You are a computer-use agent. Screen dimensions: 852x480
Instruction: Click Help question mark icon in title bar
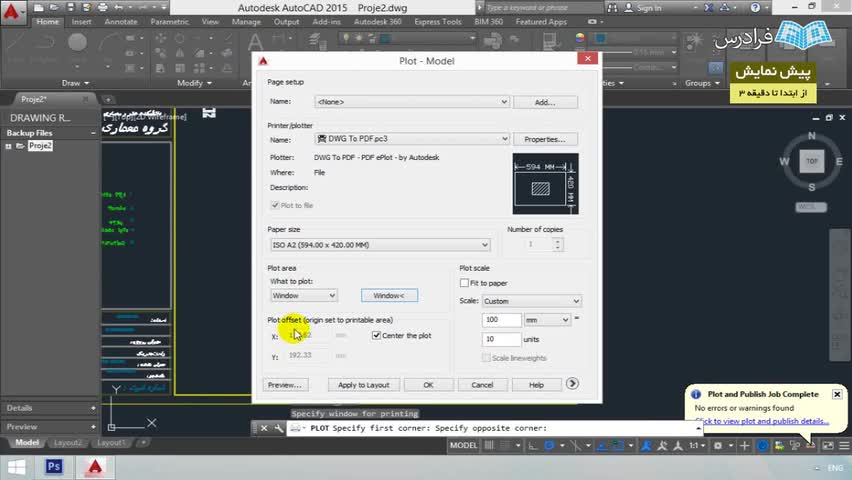pyautogui.click(x=755, y=8)
